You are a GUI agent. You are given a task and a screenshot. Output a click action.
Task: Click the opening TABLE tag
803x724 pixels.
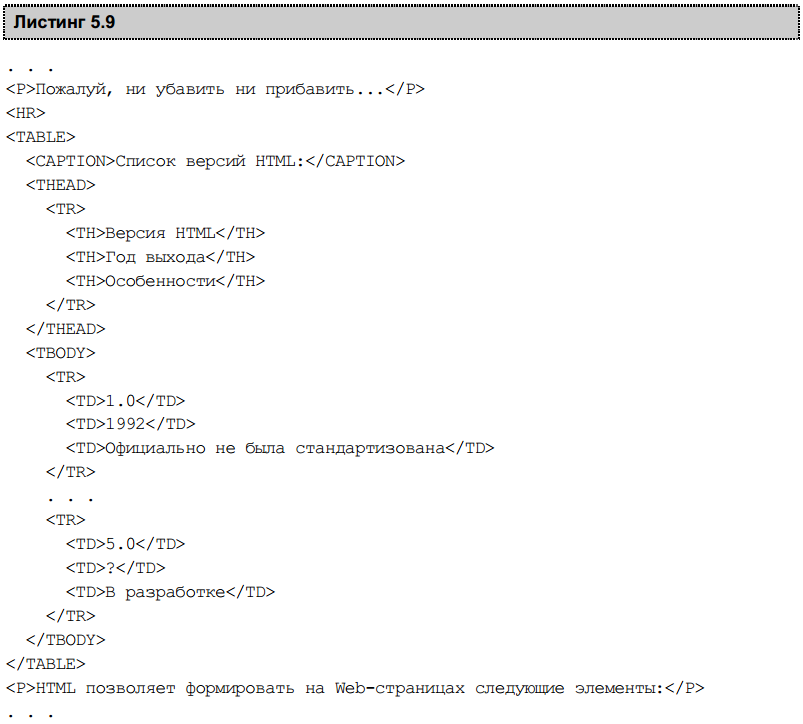[x=40, y=137]
